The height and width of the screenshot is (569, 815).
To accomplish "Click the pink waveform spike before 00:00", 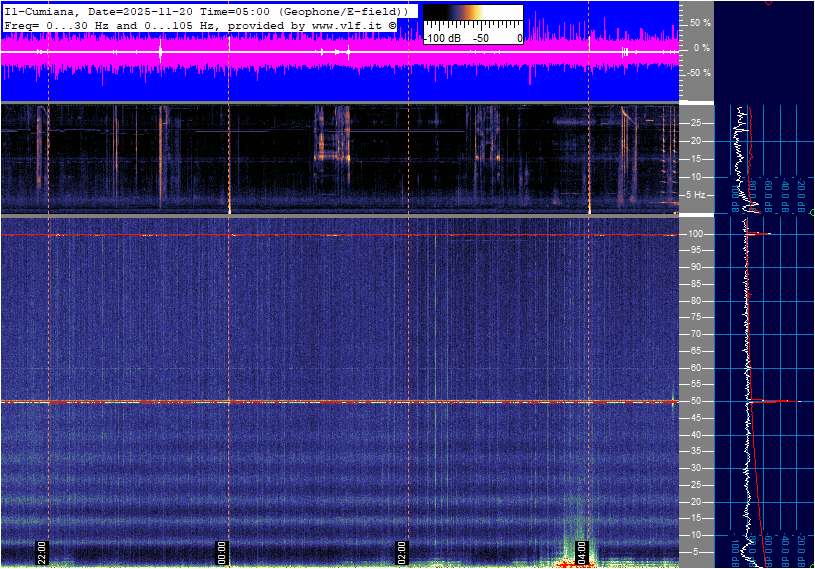I will (x=160, y=50).
